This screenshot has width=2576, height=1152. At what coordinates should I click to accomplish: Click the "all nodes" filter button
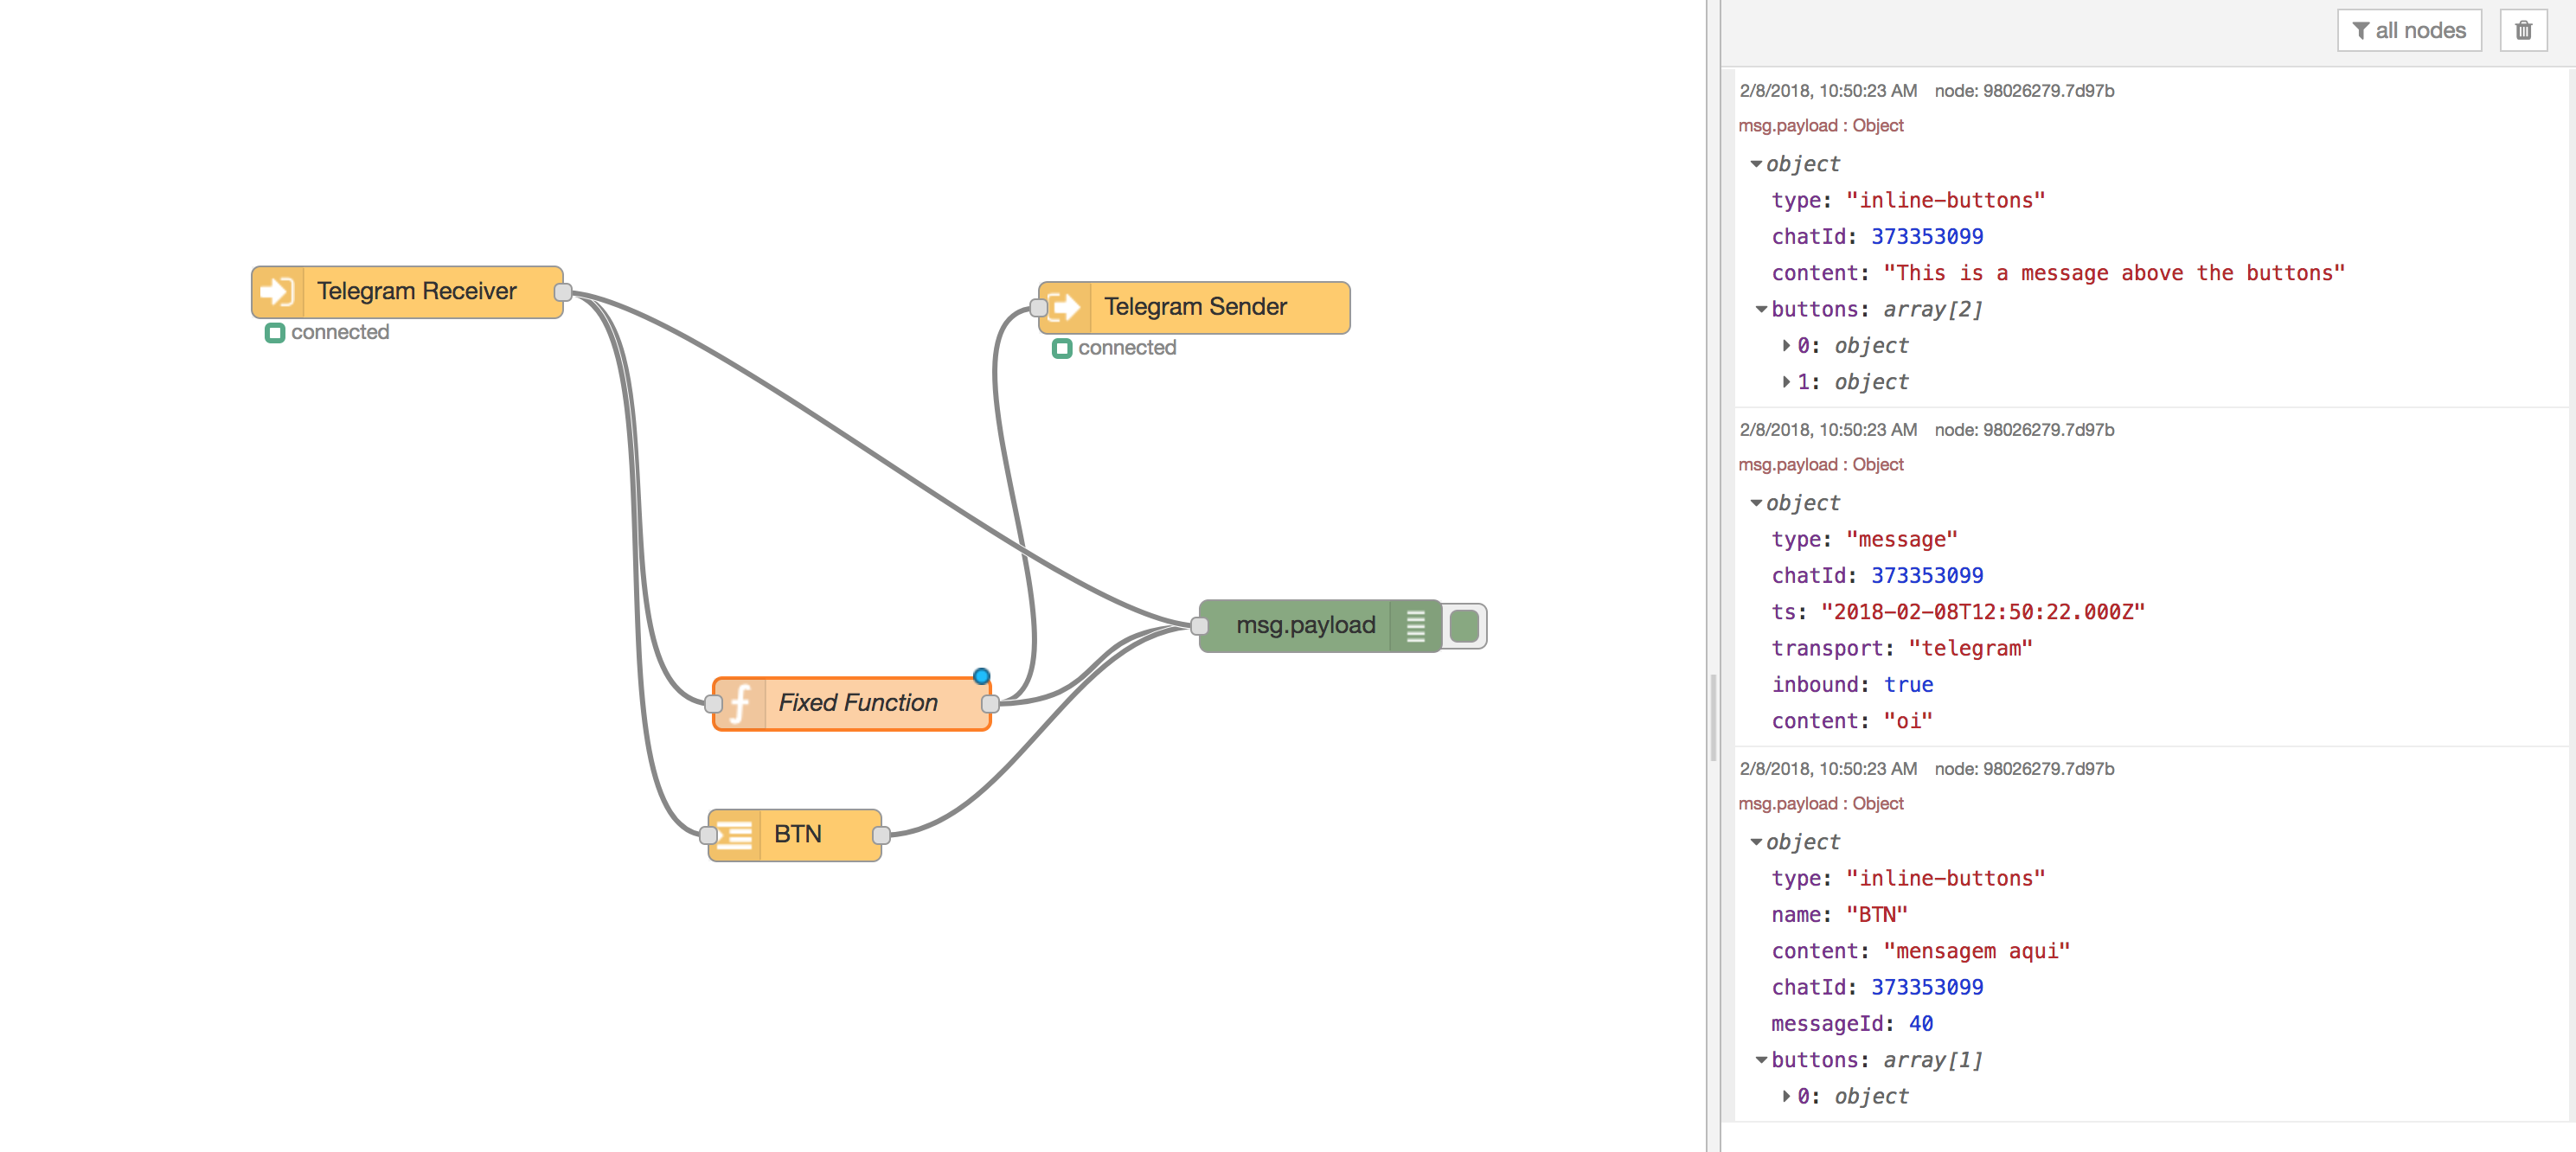click(2410, 30)
